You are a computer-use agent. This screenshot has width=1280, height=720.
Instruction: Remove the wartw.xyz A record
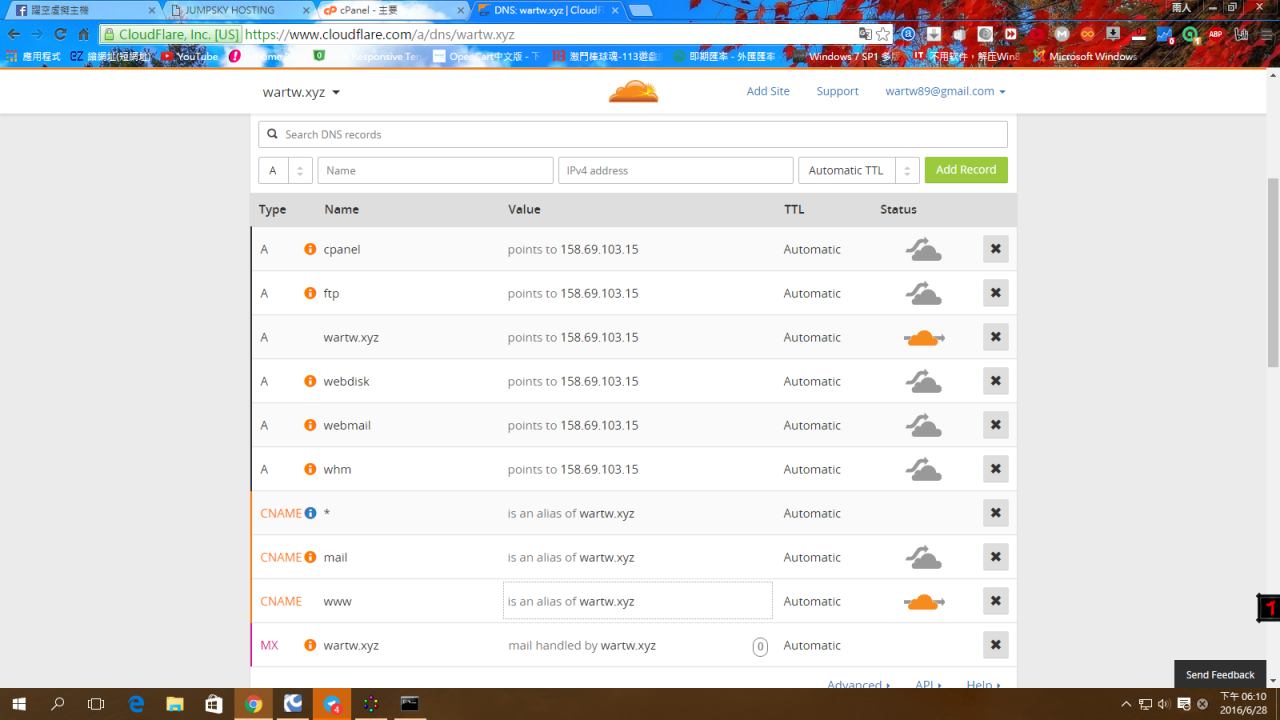995,337
